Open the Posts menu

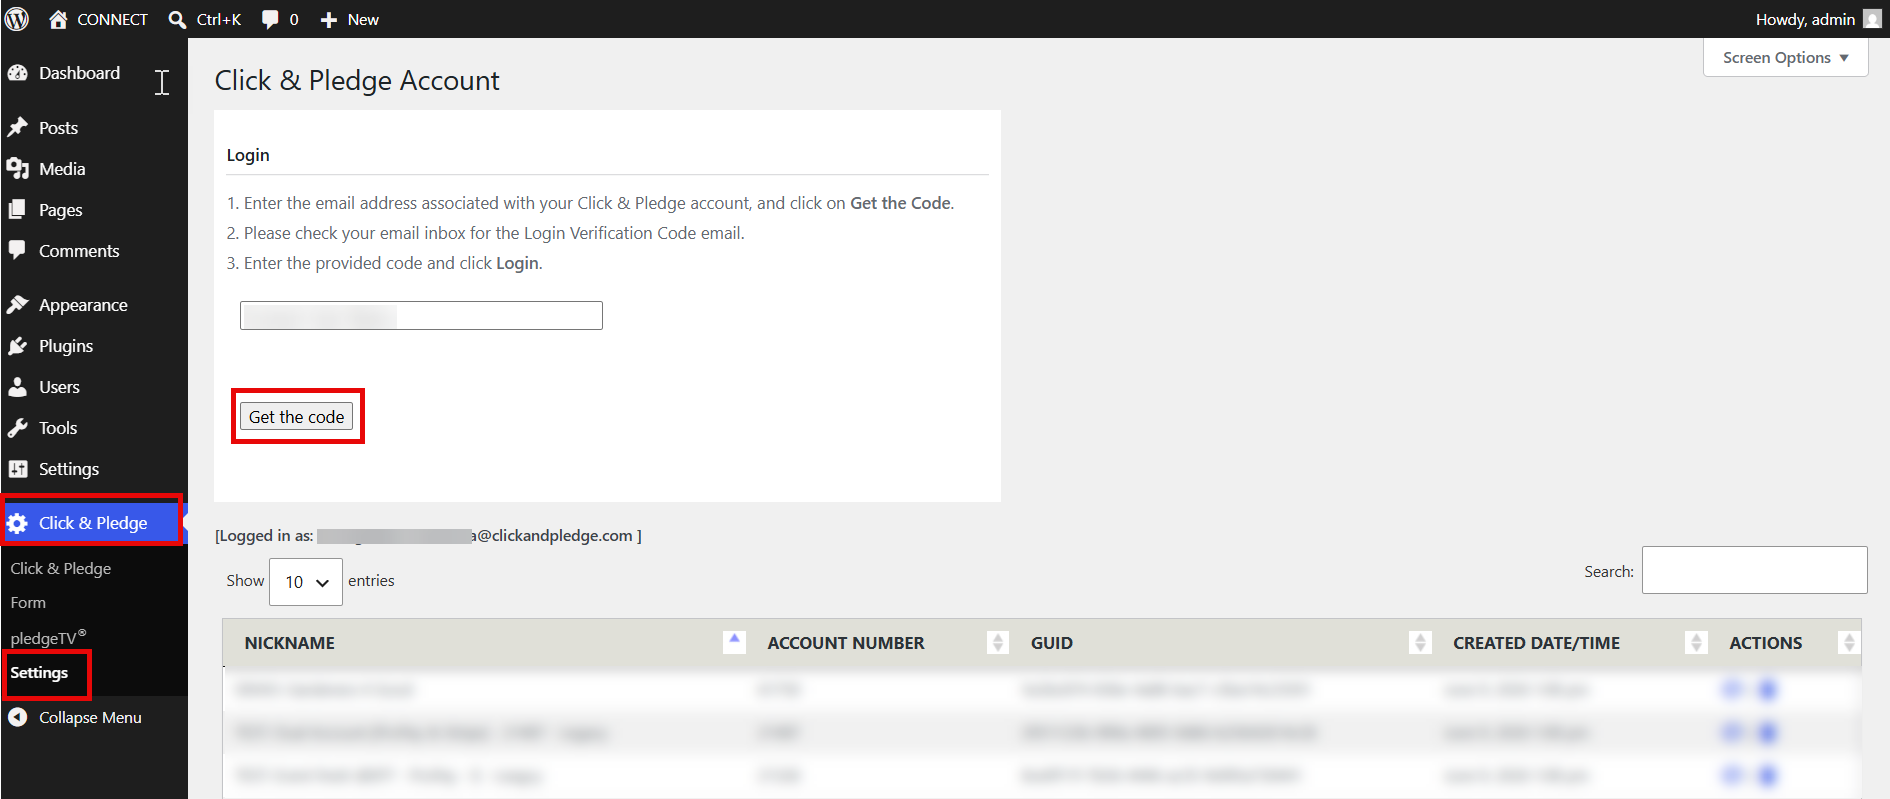pyautogui.click(x=58, y=128)
